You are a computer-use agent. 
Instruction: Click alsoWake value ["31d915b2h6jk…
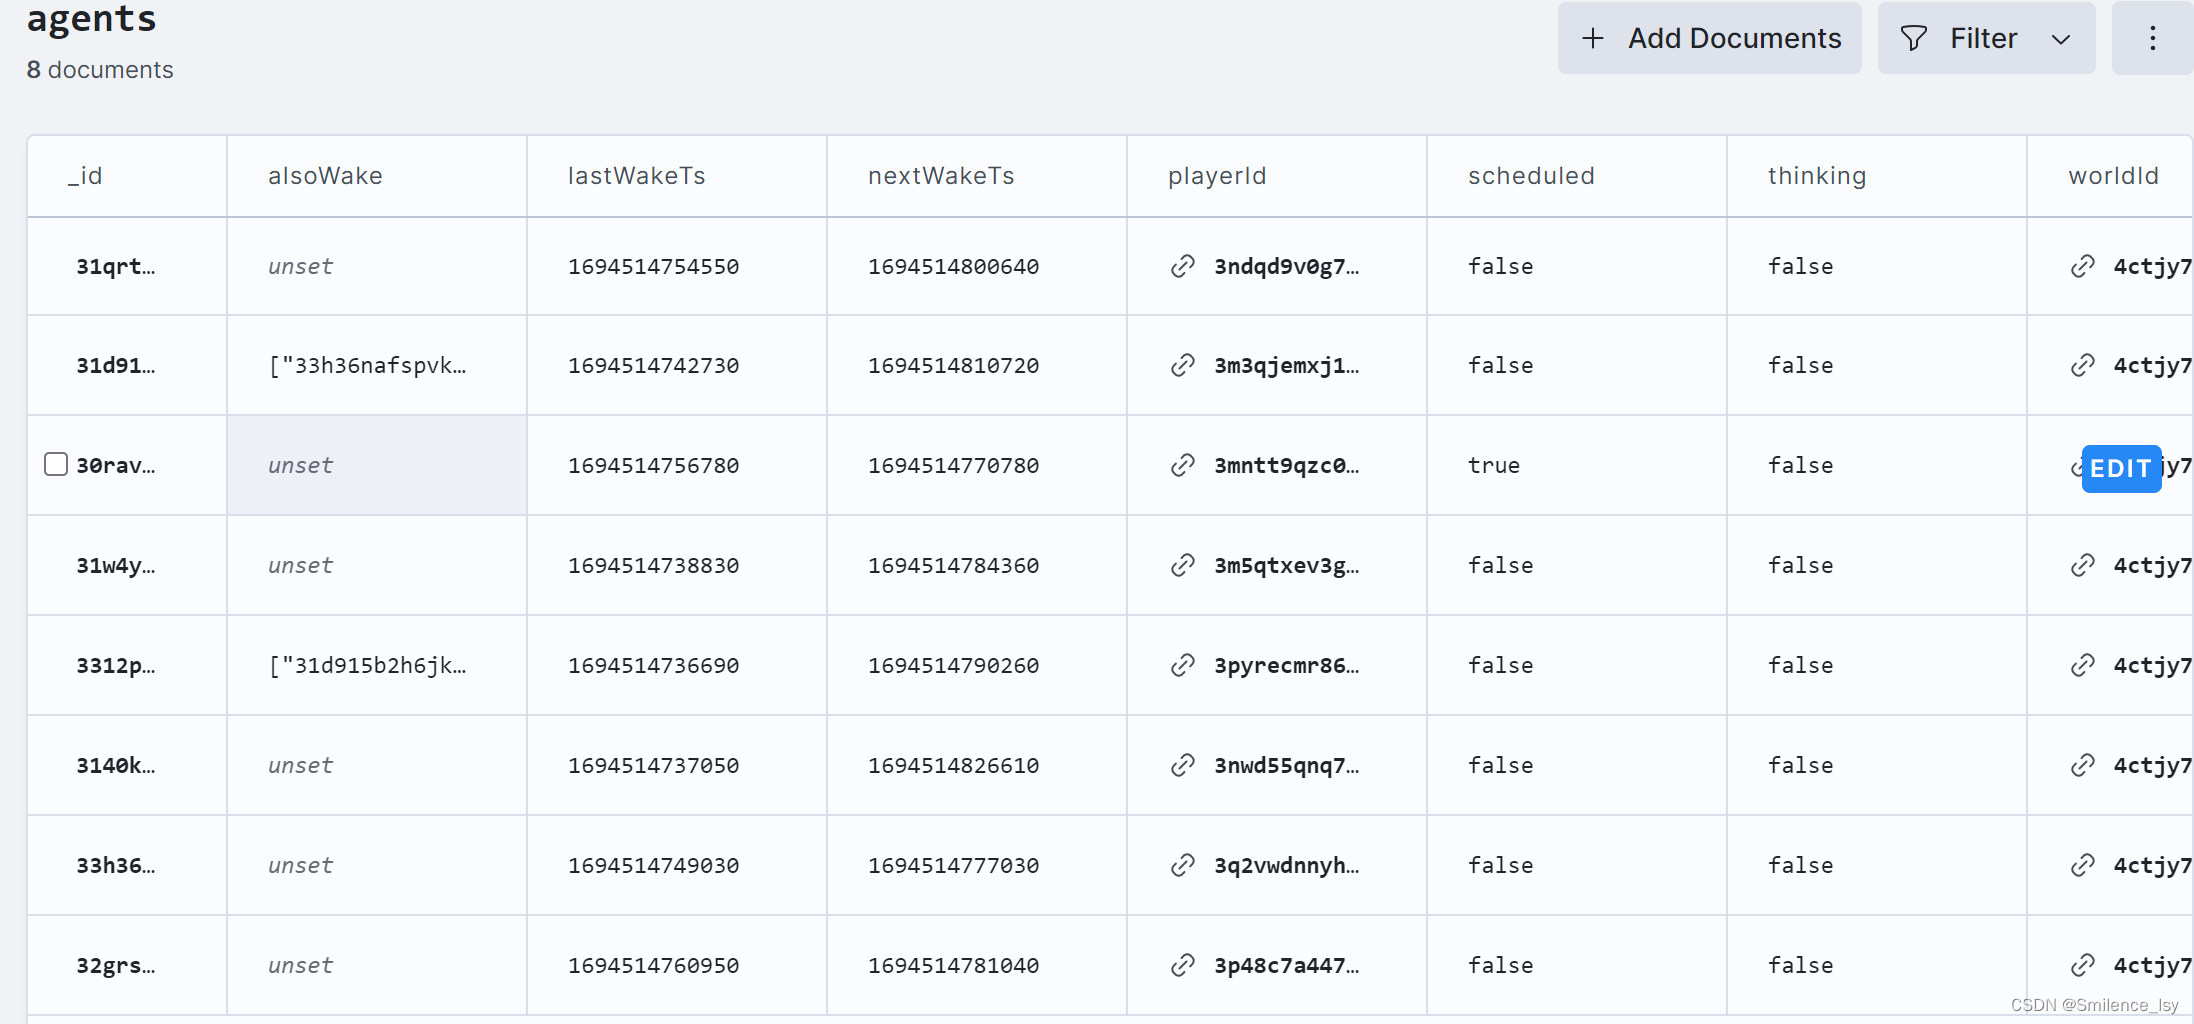[367, 665]
